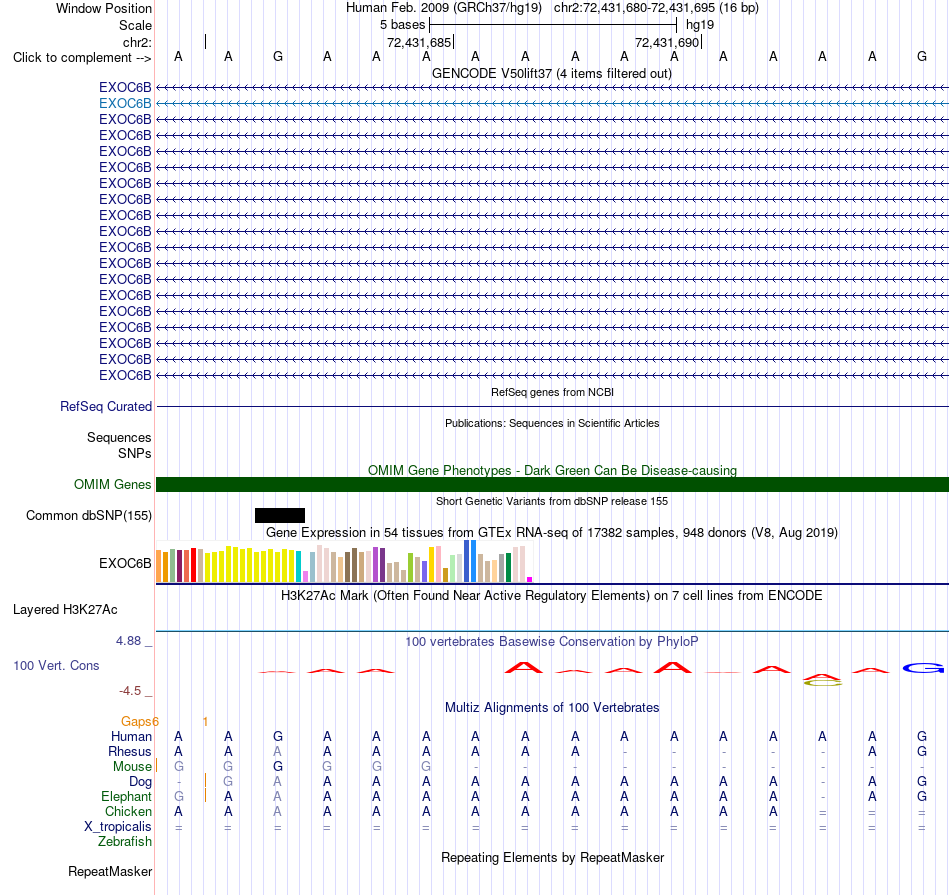Open 'Repeating Elements by RepeatMasker' track title
Viewport: 950px width, 895px height.
click(552, 857)
